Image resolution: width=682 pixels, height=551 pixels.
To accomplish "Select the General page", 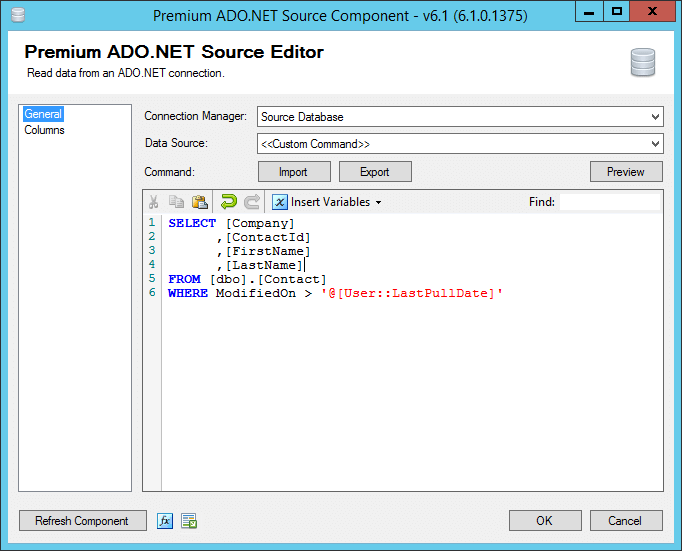I will tap(43, 114).
